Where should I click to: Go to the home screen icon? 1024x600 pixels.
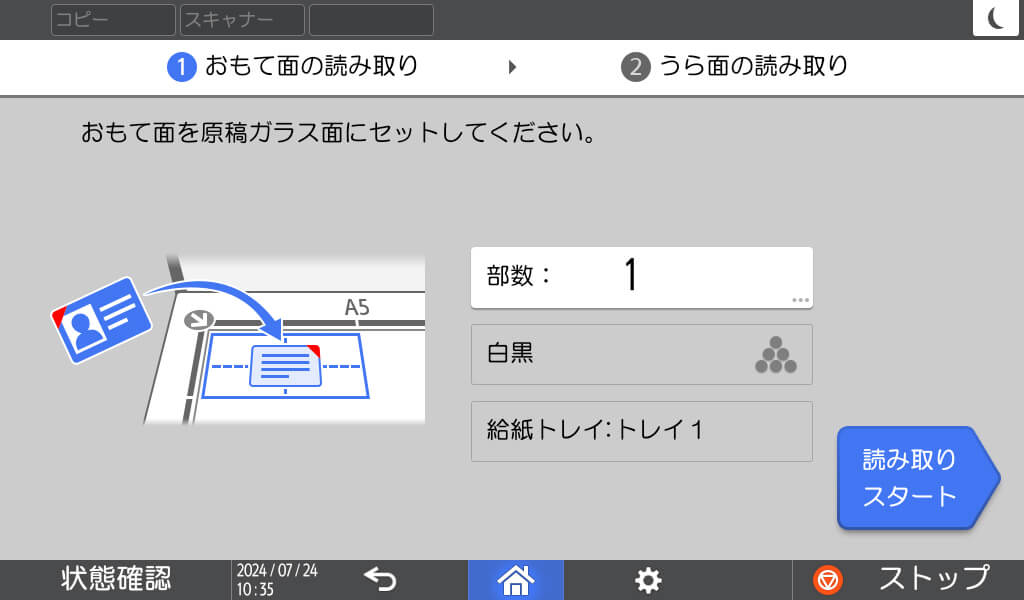point(516,579)
